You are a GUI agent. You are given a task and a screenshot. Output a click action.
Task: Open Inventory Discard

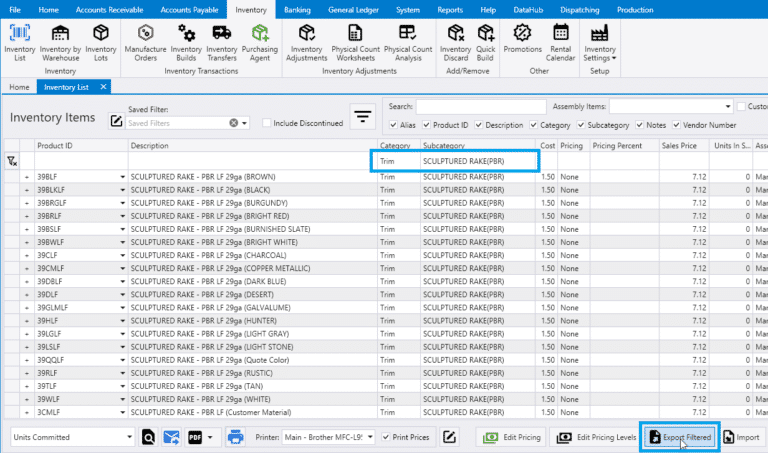tap(456, 43)
